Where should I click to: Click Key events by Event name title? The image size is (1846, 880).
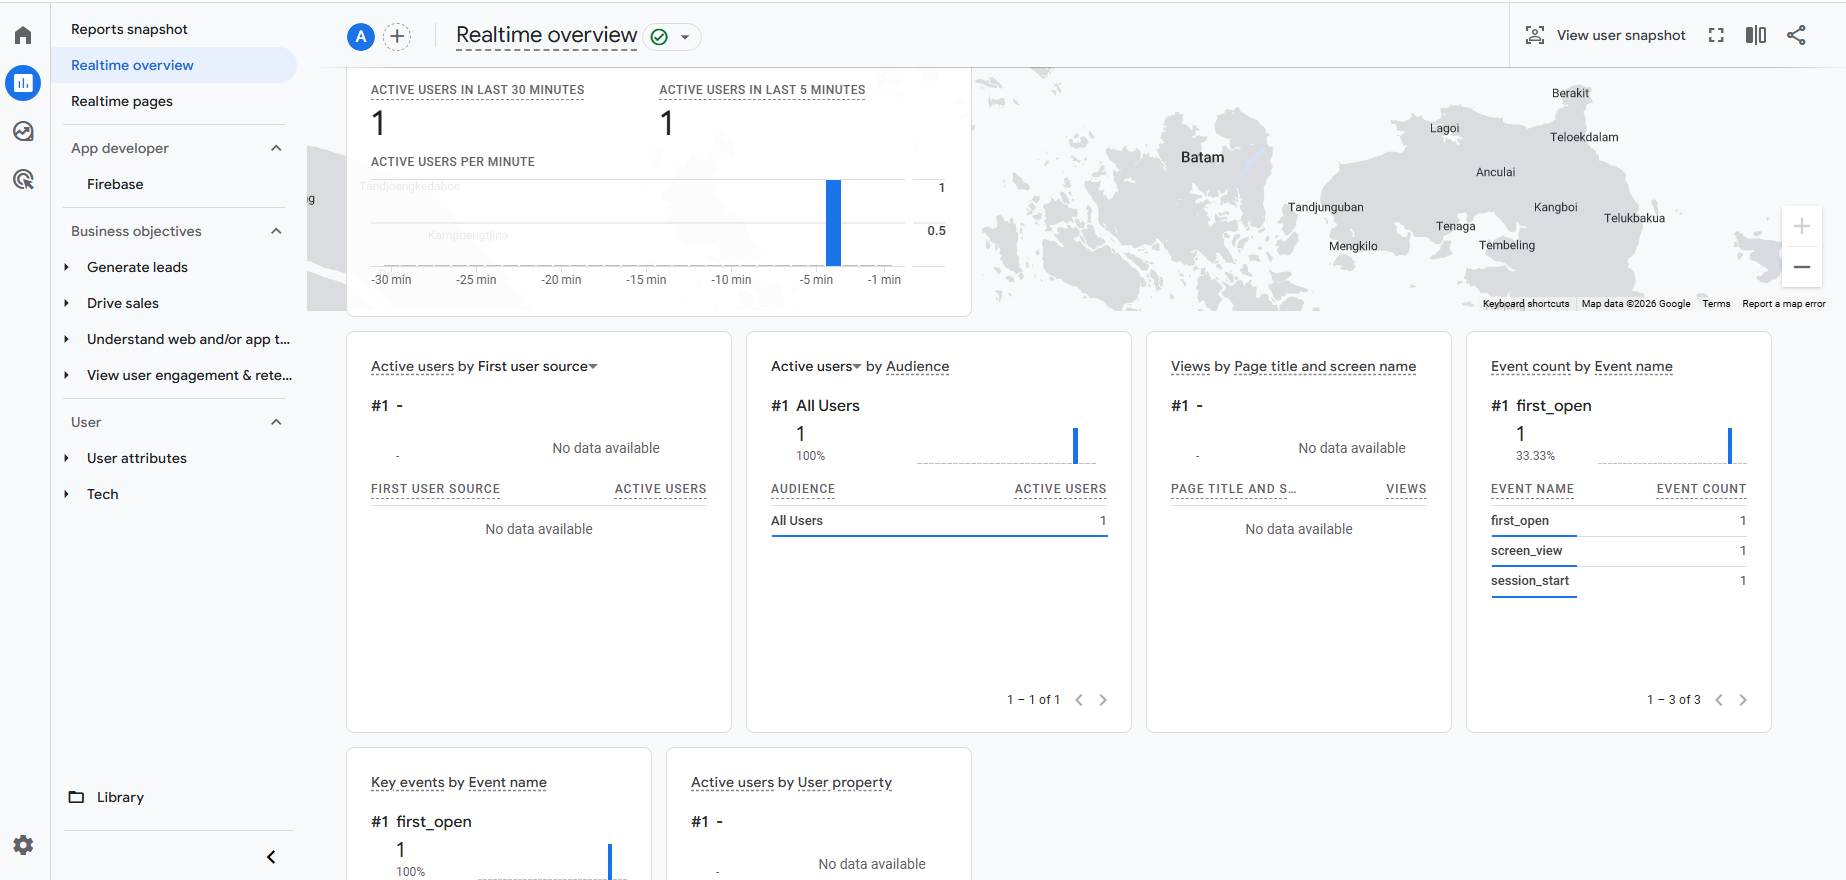click(459, 783)
